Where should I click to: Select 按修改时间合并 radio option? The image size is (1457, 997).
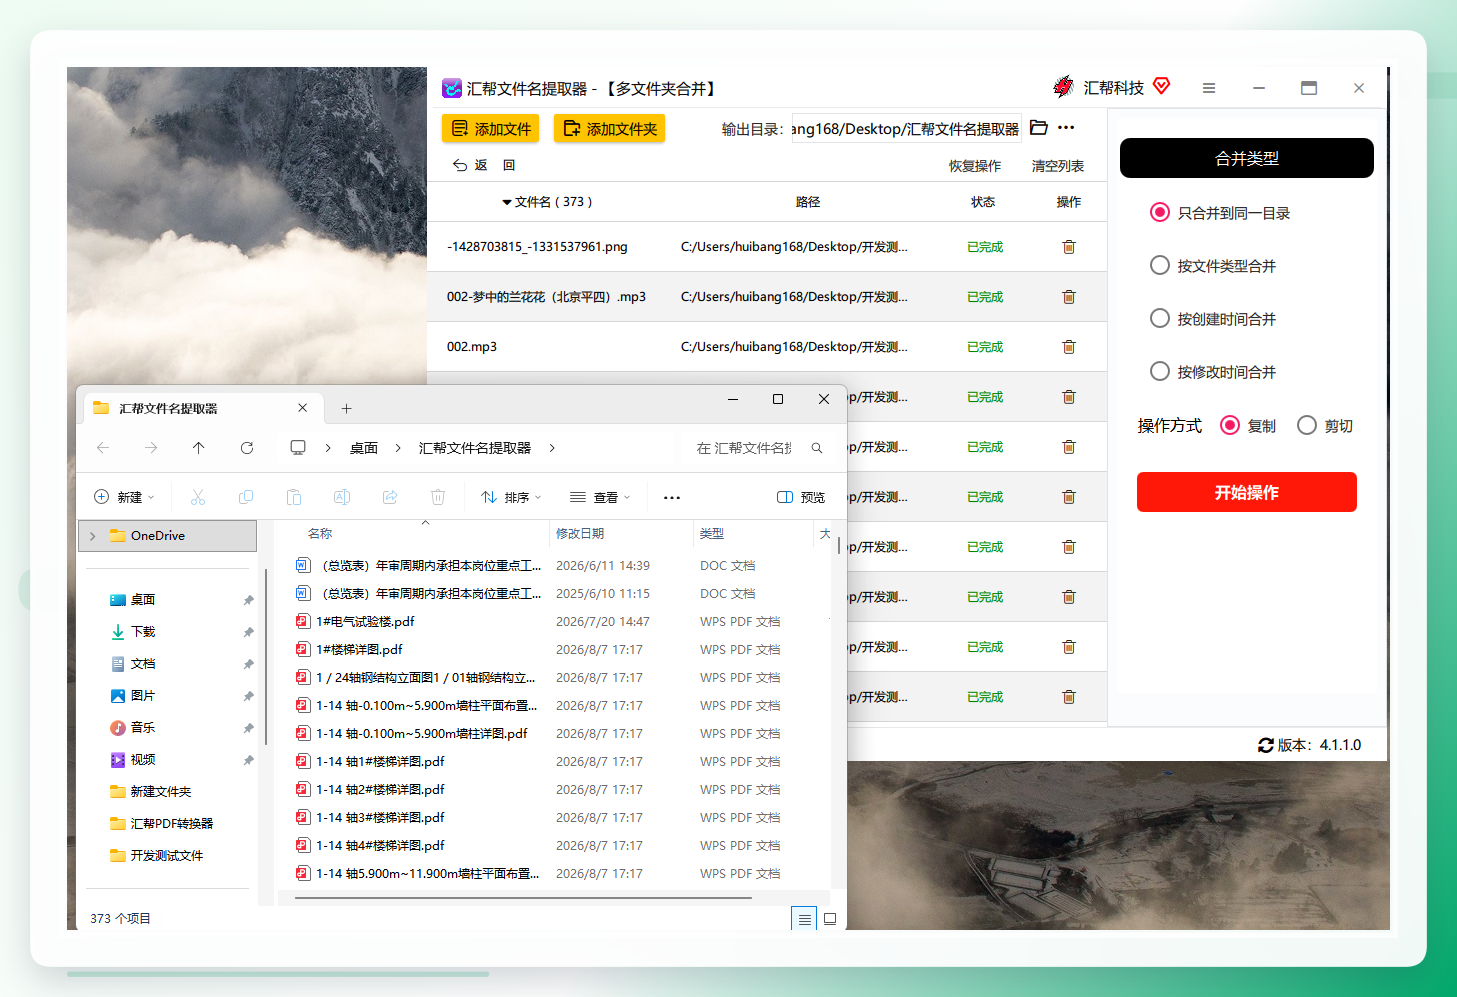point(1160,371)
